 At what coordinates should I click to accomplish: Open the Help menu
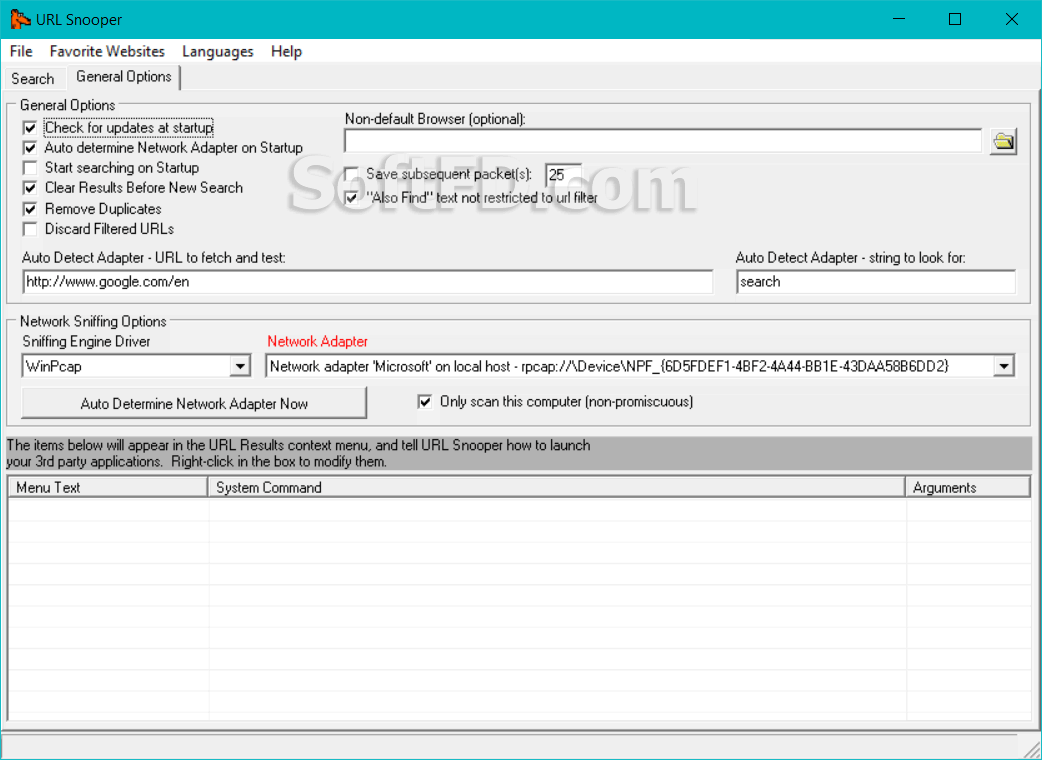click(286, 51)
